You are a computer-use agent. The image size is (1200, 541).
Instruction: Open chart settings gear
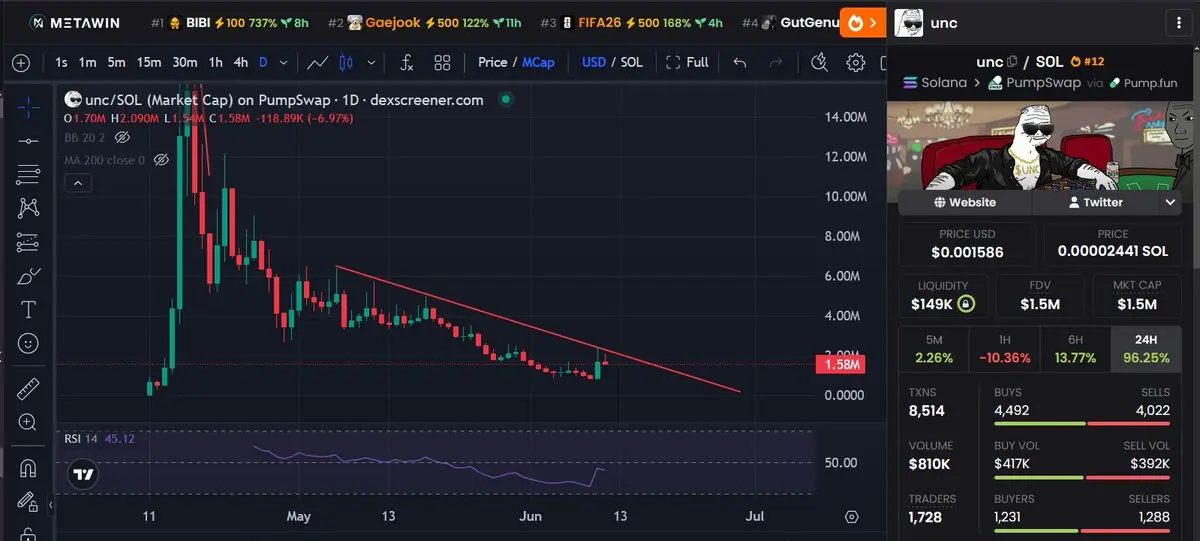tap(855, 63)
